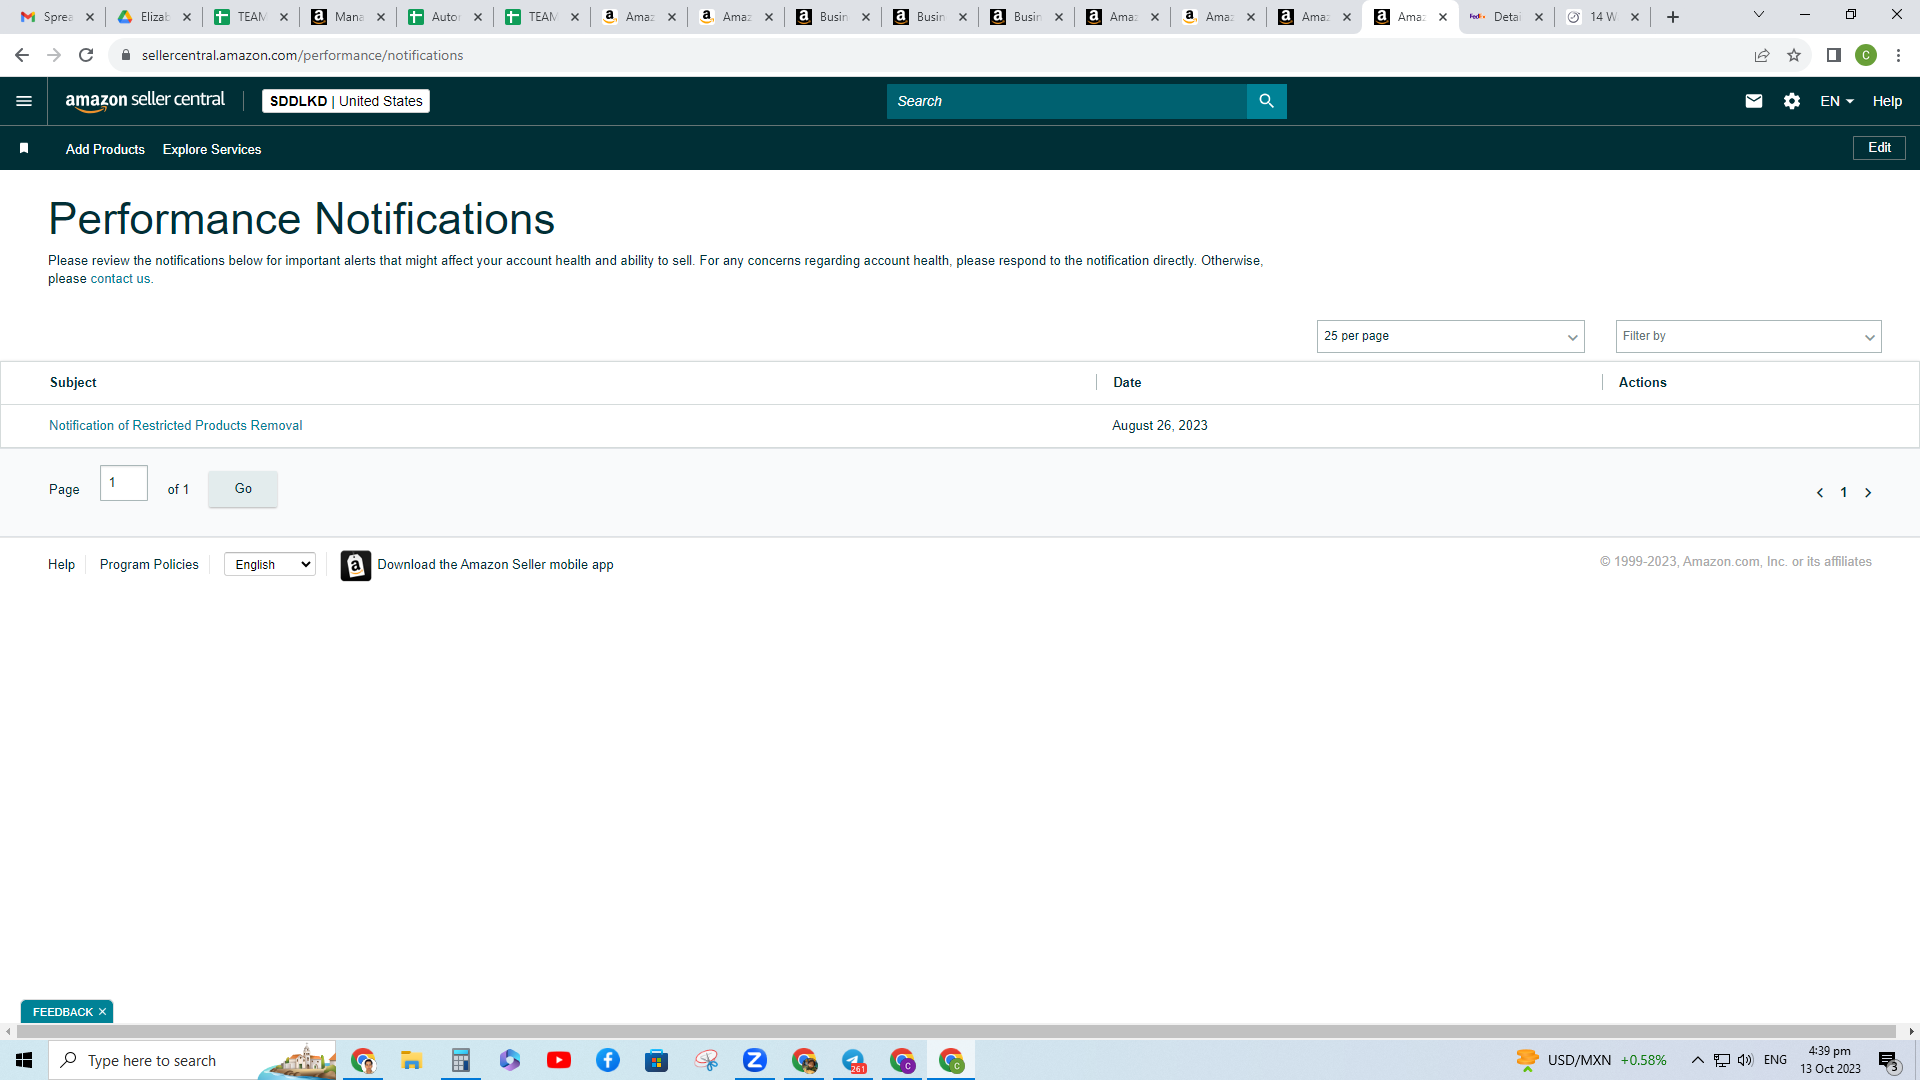This screenshot has height=1080, width=1920.
Task: Click the share page icon
Action: pyautogui.click(x=1762, y=55)
